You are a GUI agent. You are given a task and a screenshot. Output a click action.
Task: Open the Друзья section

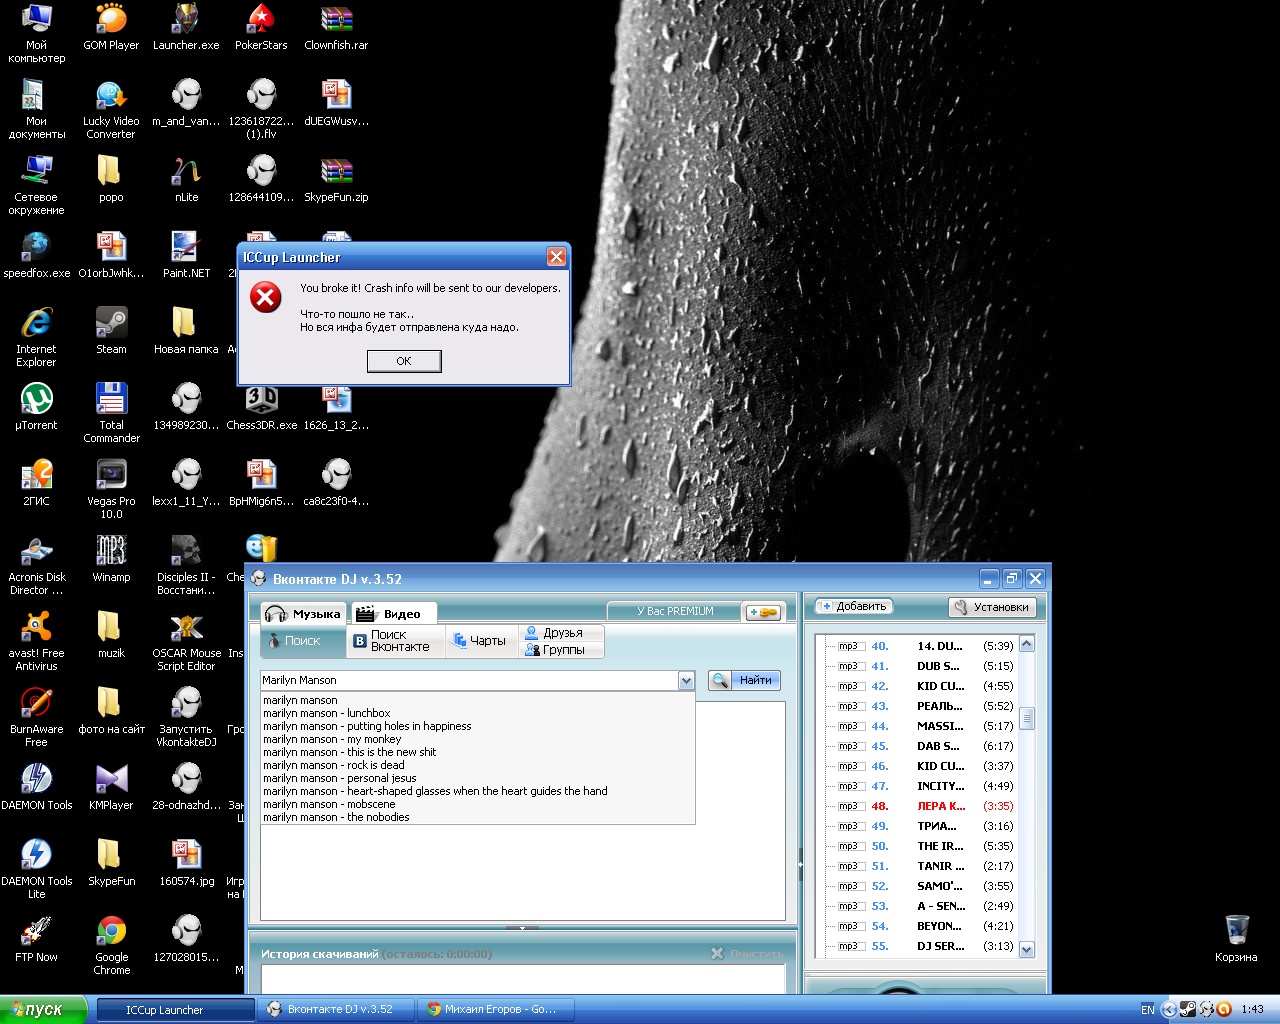tap(561, 633)
